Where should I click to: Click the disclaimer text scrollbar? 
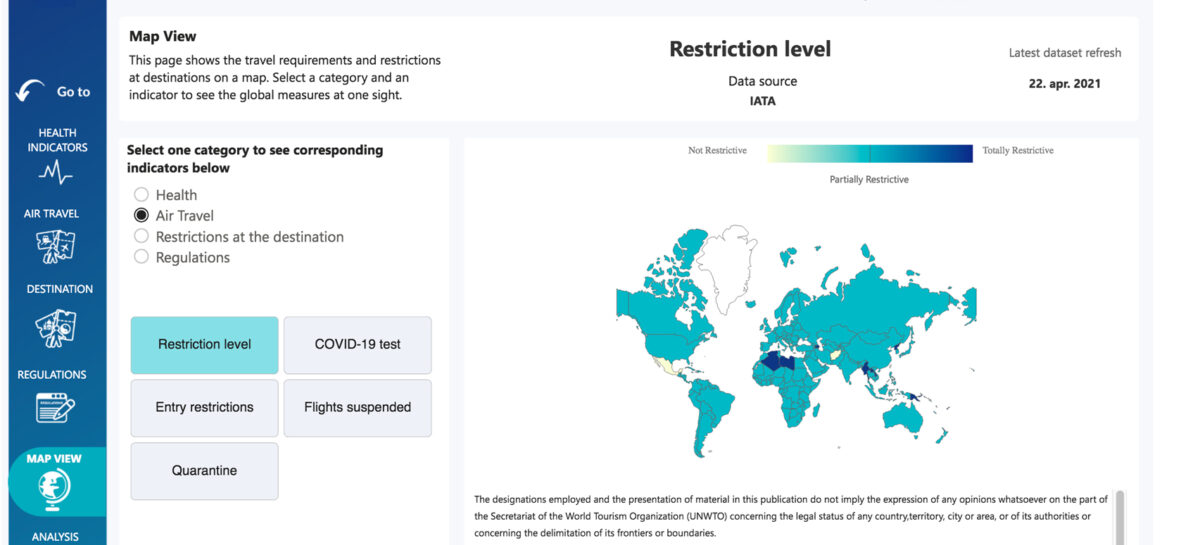[1120, 516]
